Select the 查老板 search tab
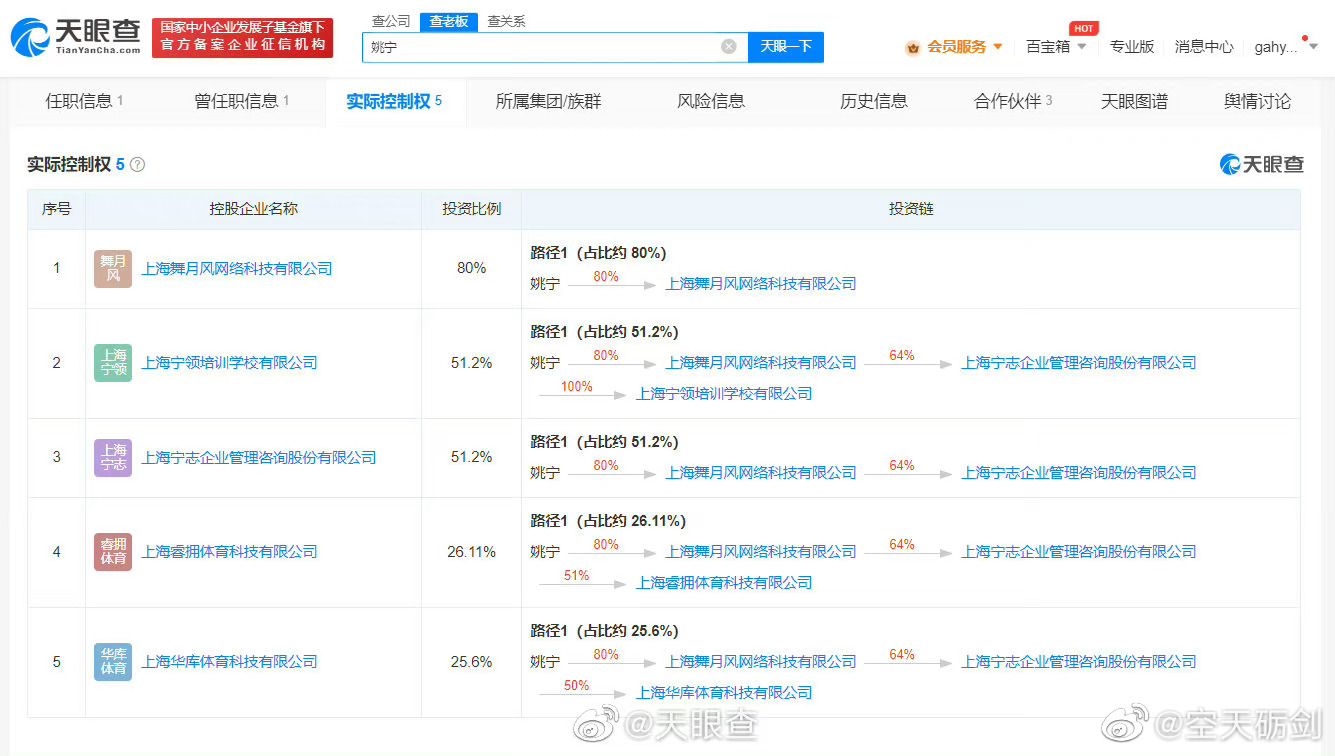The image size is (1335, 756). point(449,21)
